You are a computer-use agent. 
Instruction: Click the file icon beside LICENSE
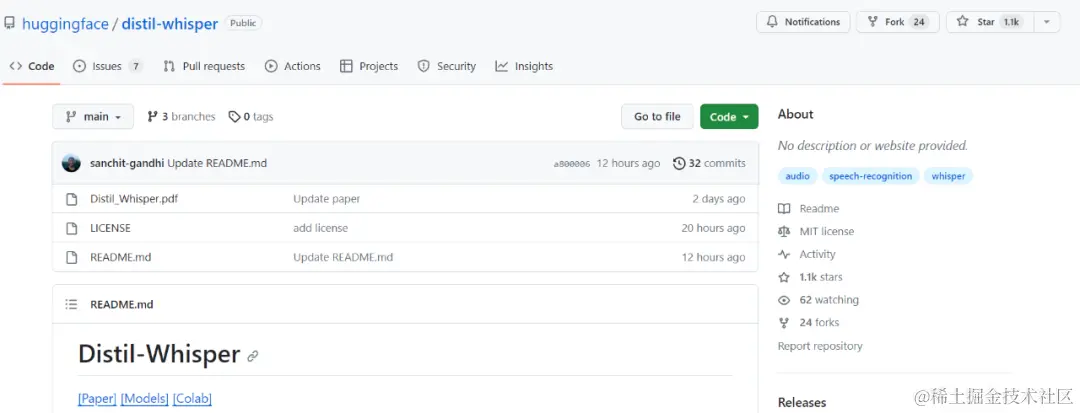click(x=71, y=228)
